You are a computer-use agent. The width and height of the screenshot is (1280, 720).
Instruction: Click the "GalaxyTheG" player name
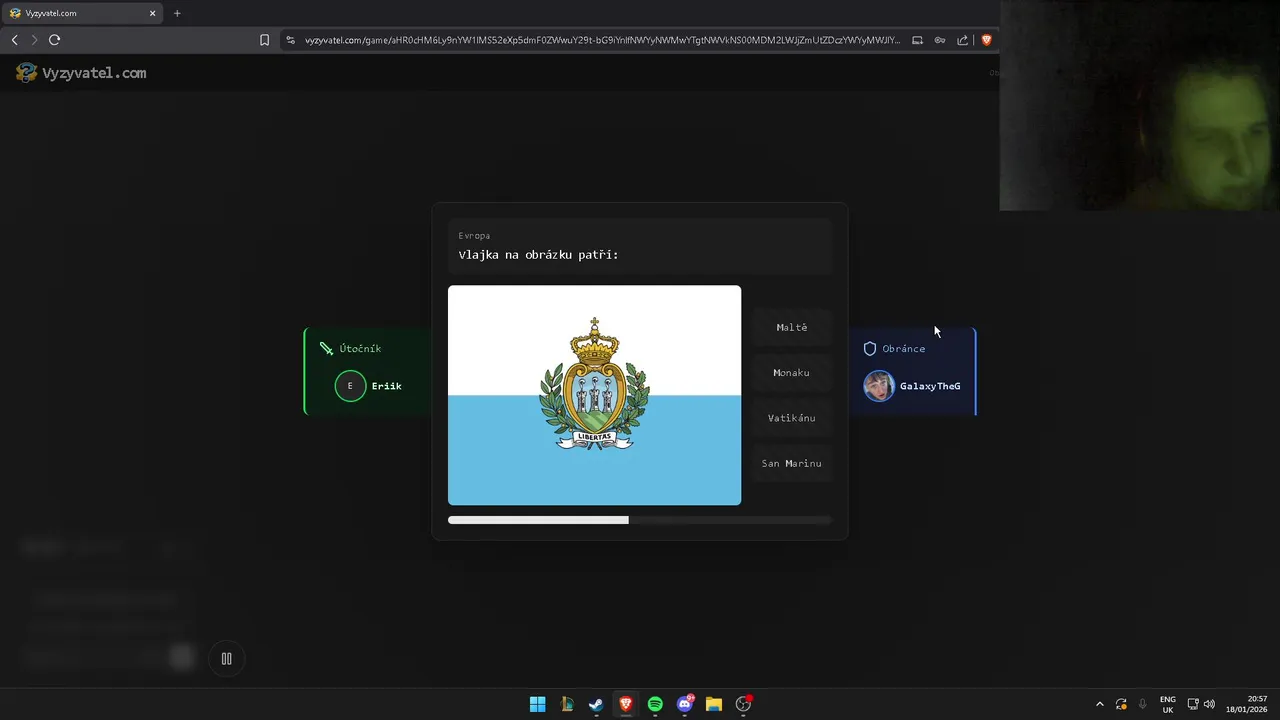(930, 386)
